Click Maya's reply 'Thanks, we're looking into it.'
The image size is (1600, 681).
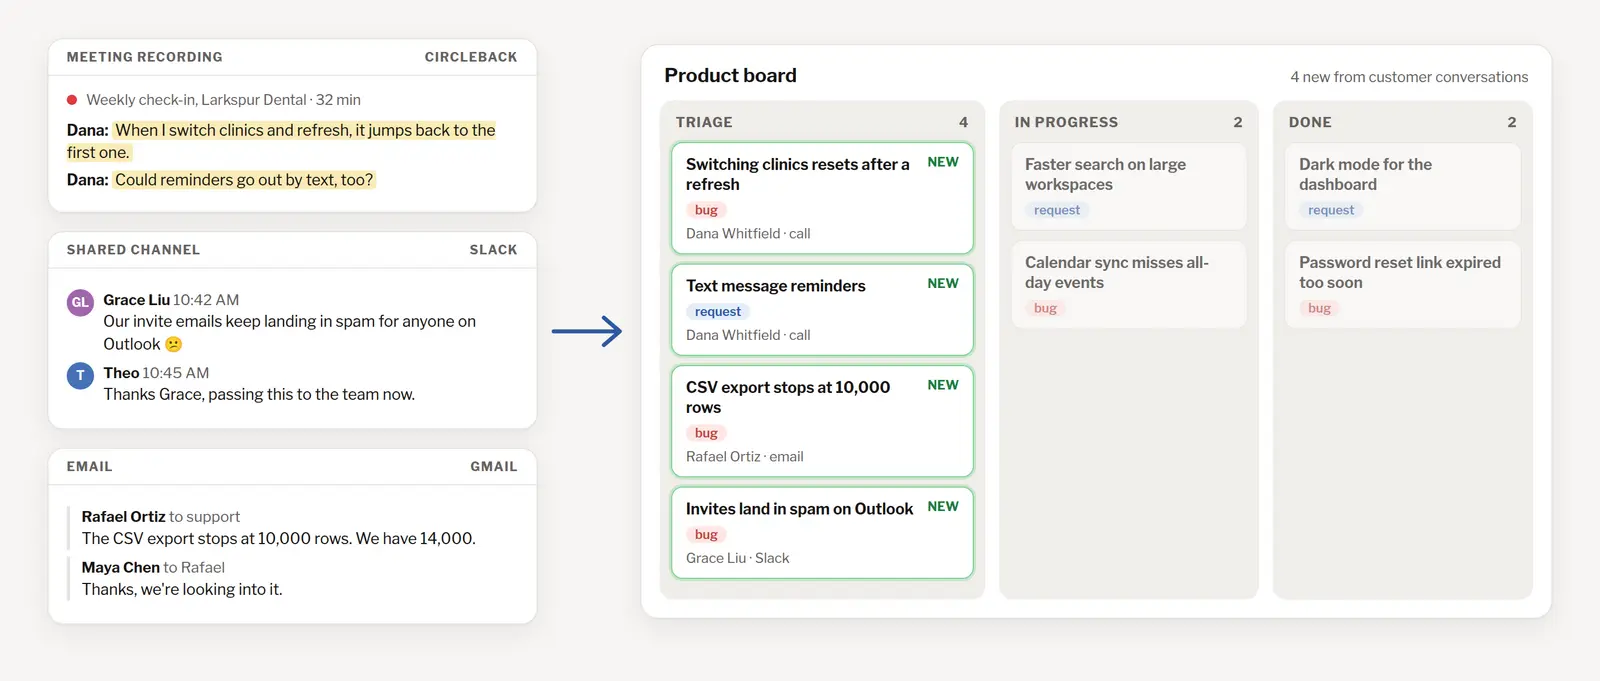pos(182,590)
